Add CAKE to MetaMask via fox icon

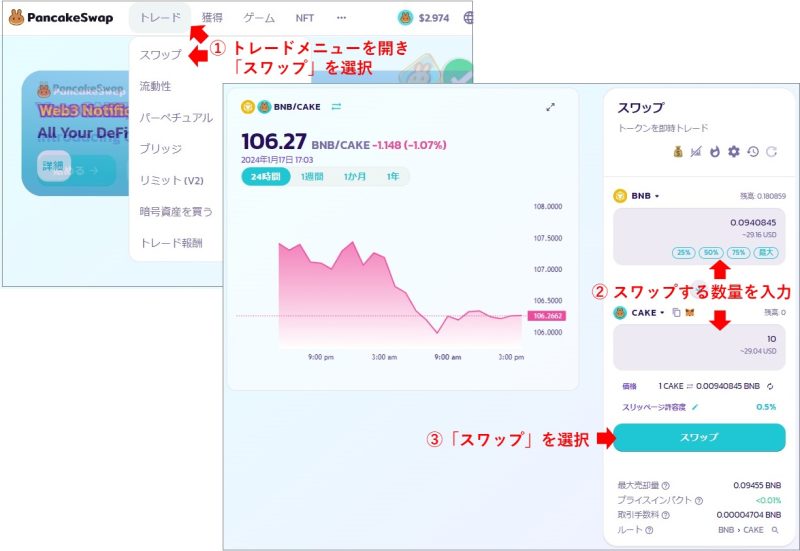point(690,313)
